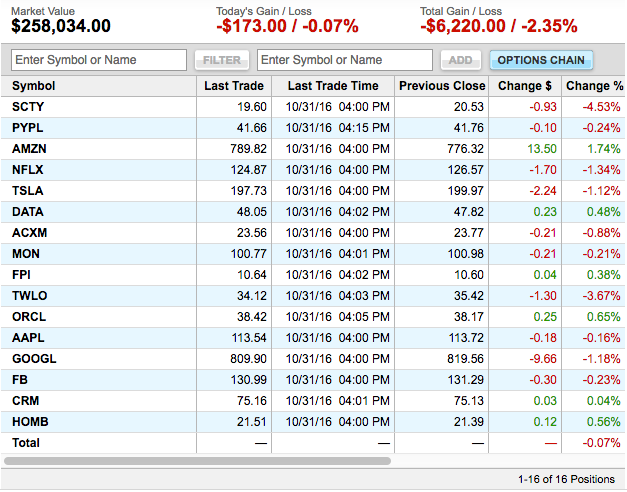Screen dimensions: 627x492
Task: Click the FILTER button
Action: coord(222,60)
